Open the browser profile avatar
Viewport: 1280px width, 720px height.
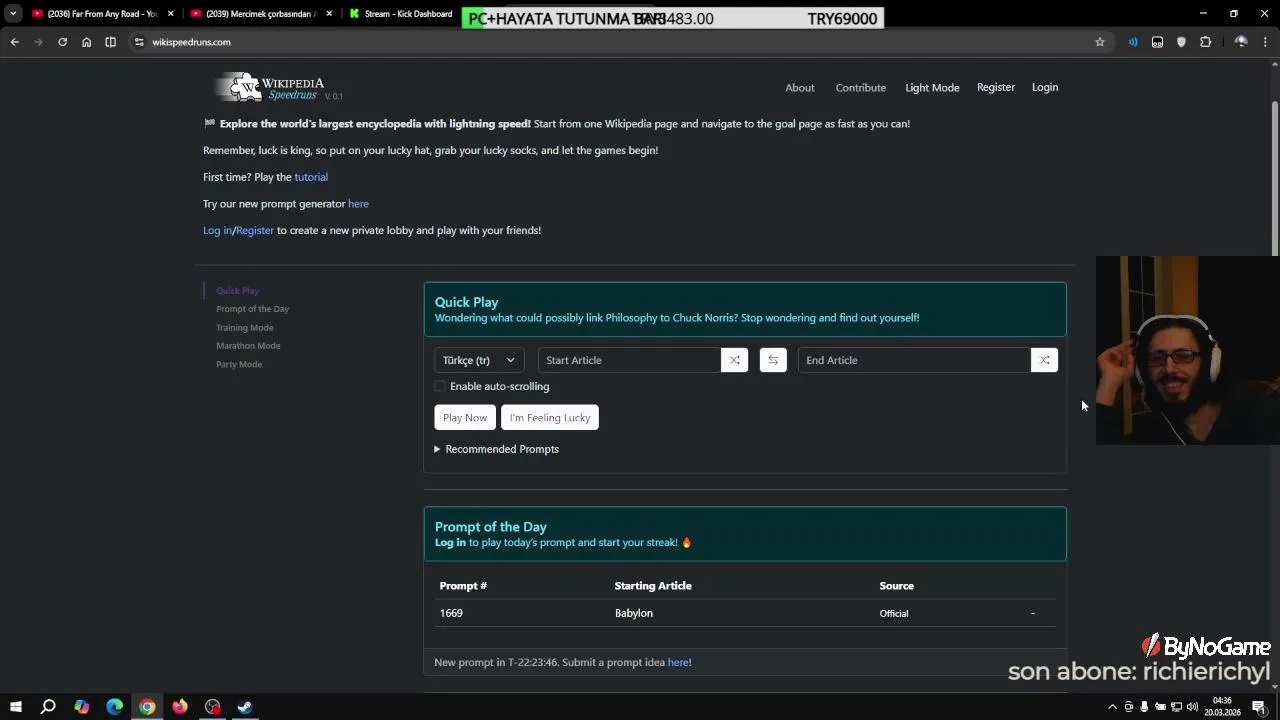tap(1241, 42)
